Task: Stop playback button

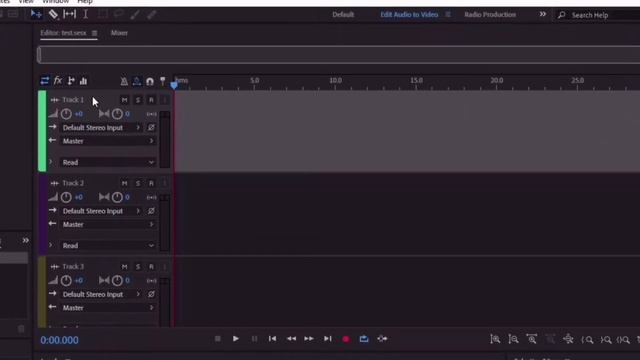Action: coord(218,339)
